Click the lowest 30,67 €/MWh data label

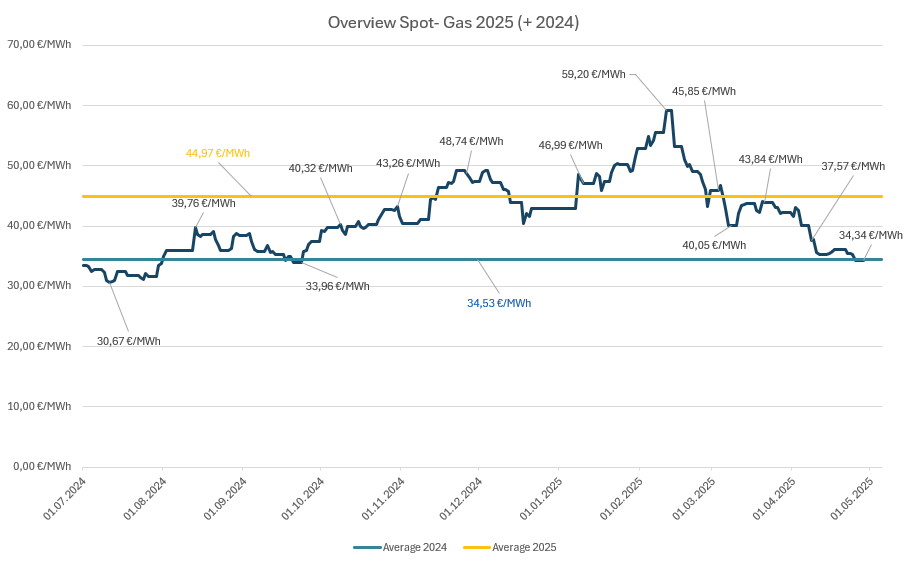(128, 341)
